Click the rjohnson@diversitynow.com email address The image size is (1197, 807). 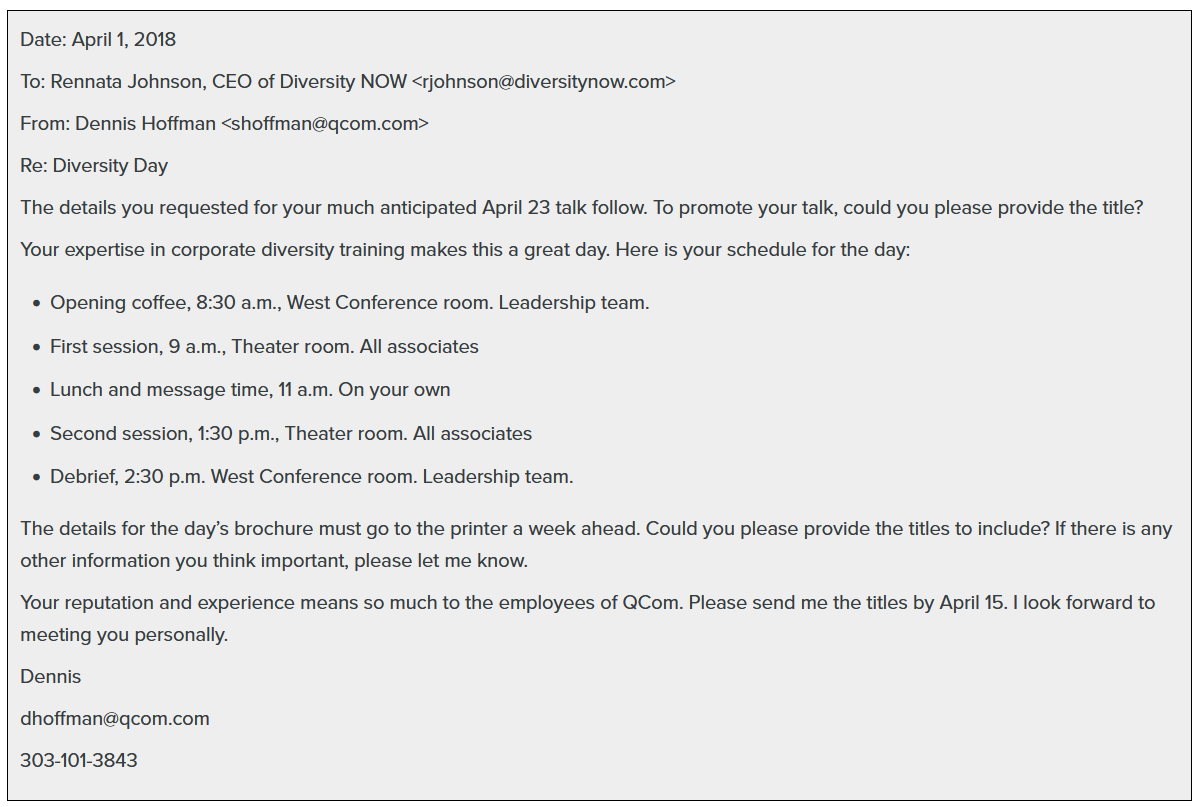click(543, 82)
